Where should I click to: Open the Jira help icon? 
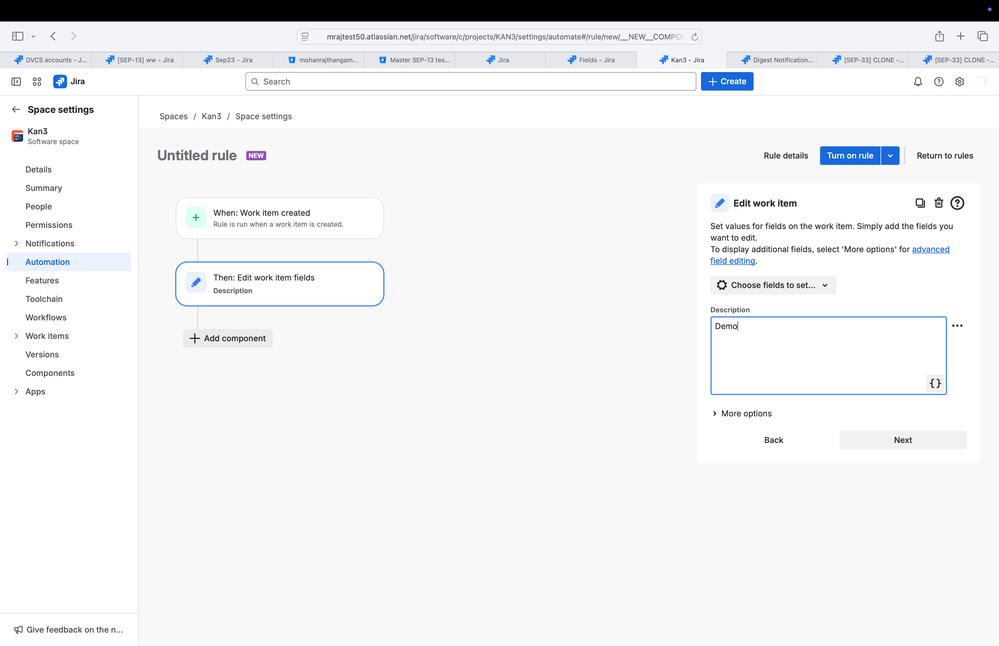click(938, 82)
